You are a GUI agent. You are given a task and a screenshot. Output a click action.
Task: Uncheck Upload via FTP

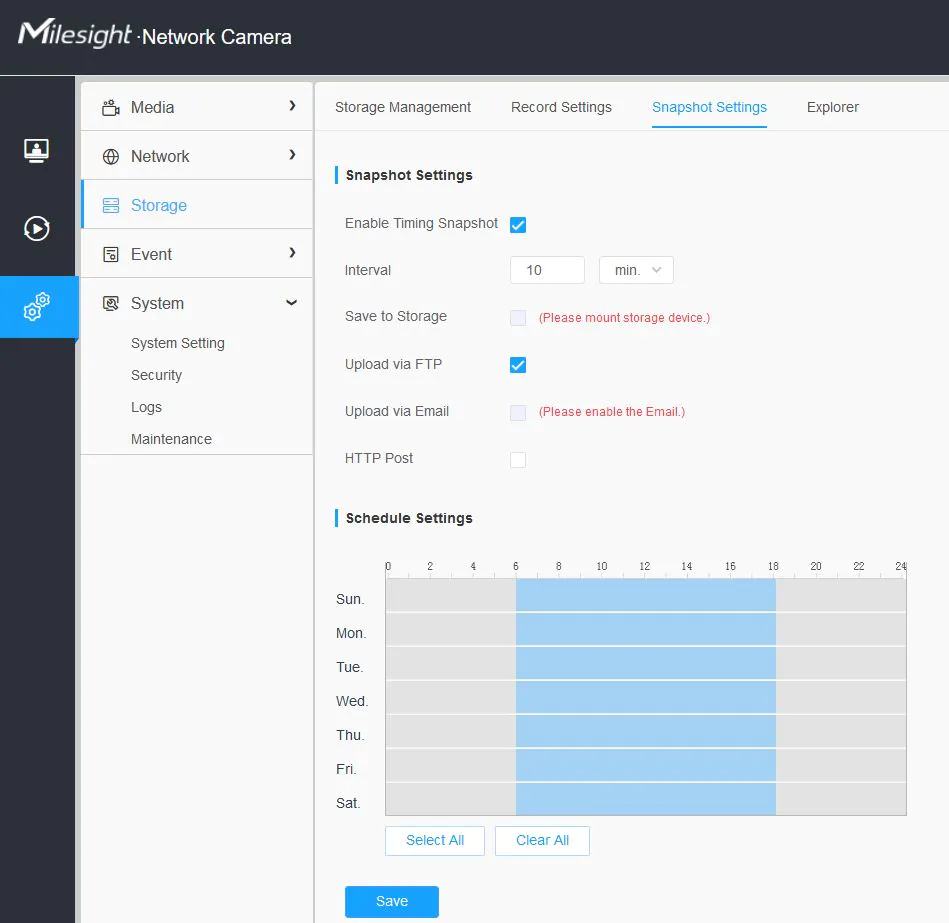tap(518, 365)
